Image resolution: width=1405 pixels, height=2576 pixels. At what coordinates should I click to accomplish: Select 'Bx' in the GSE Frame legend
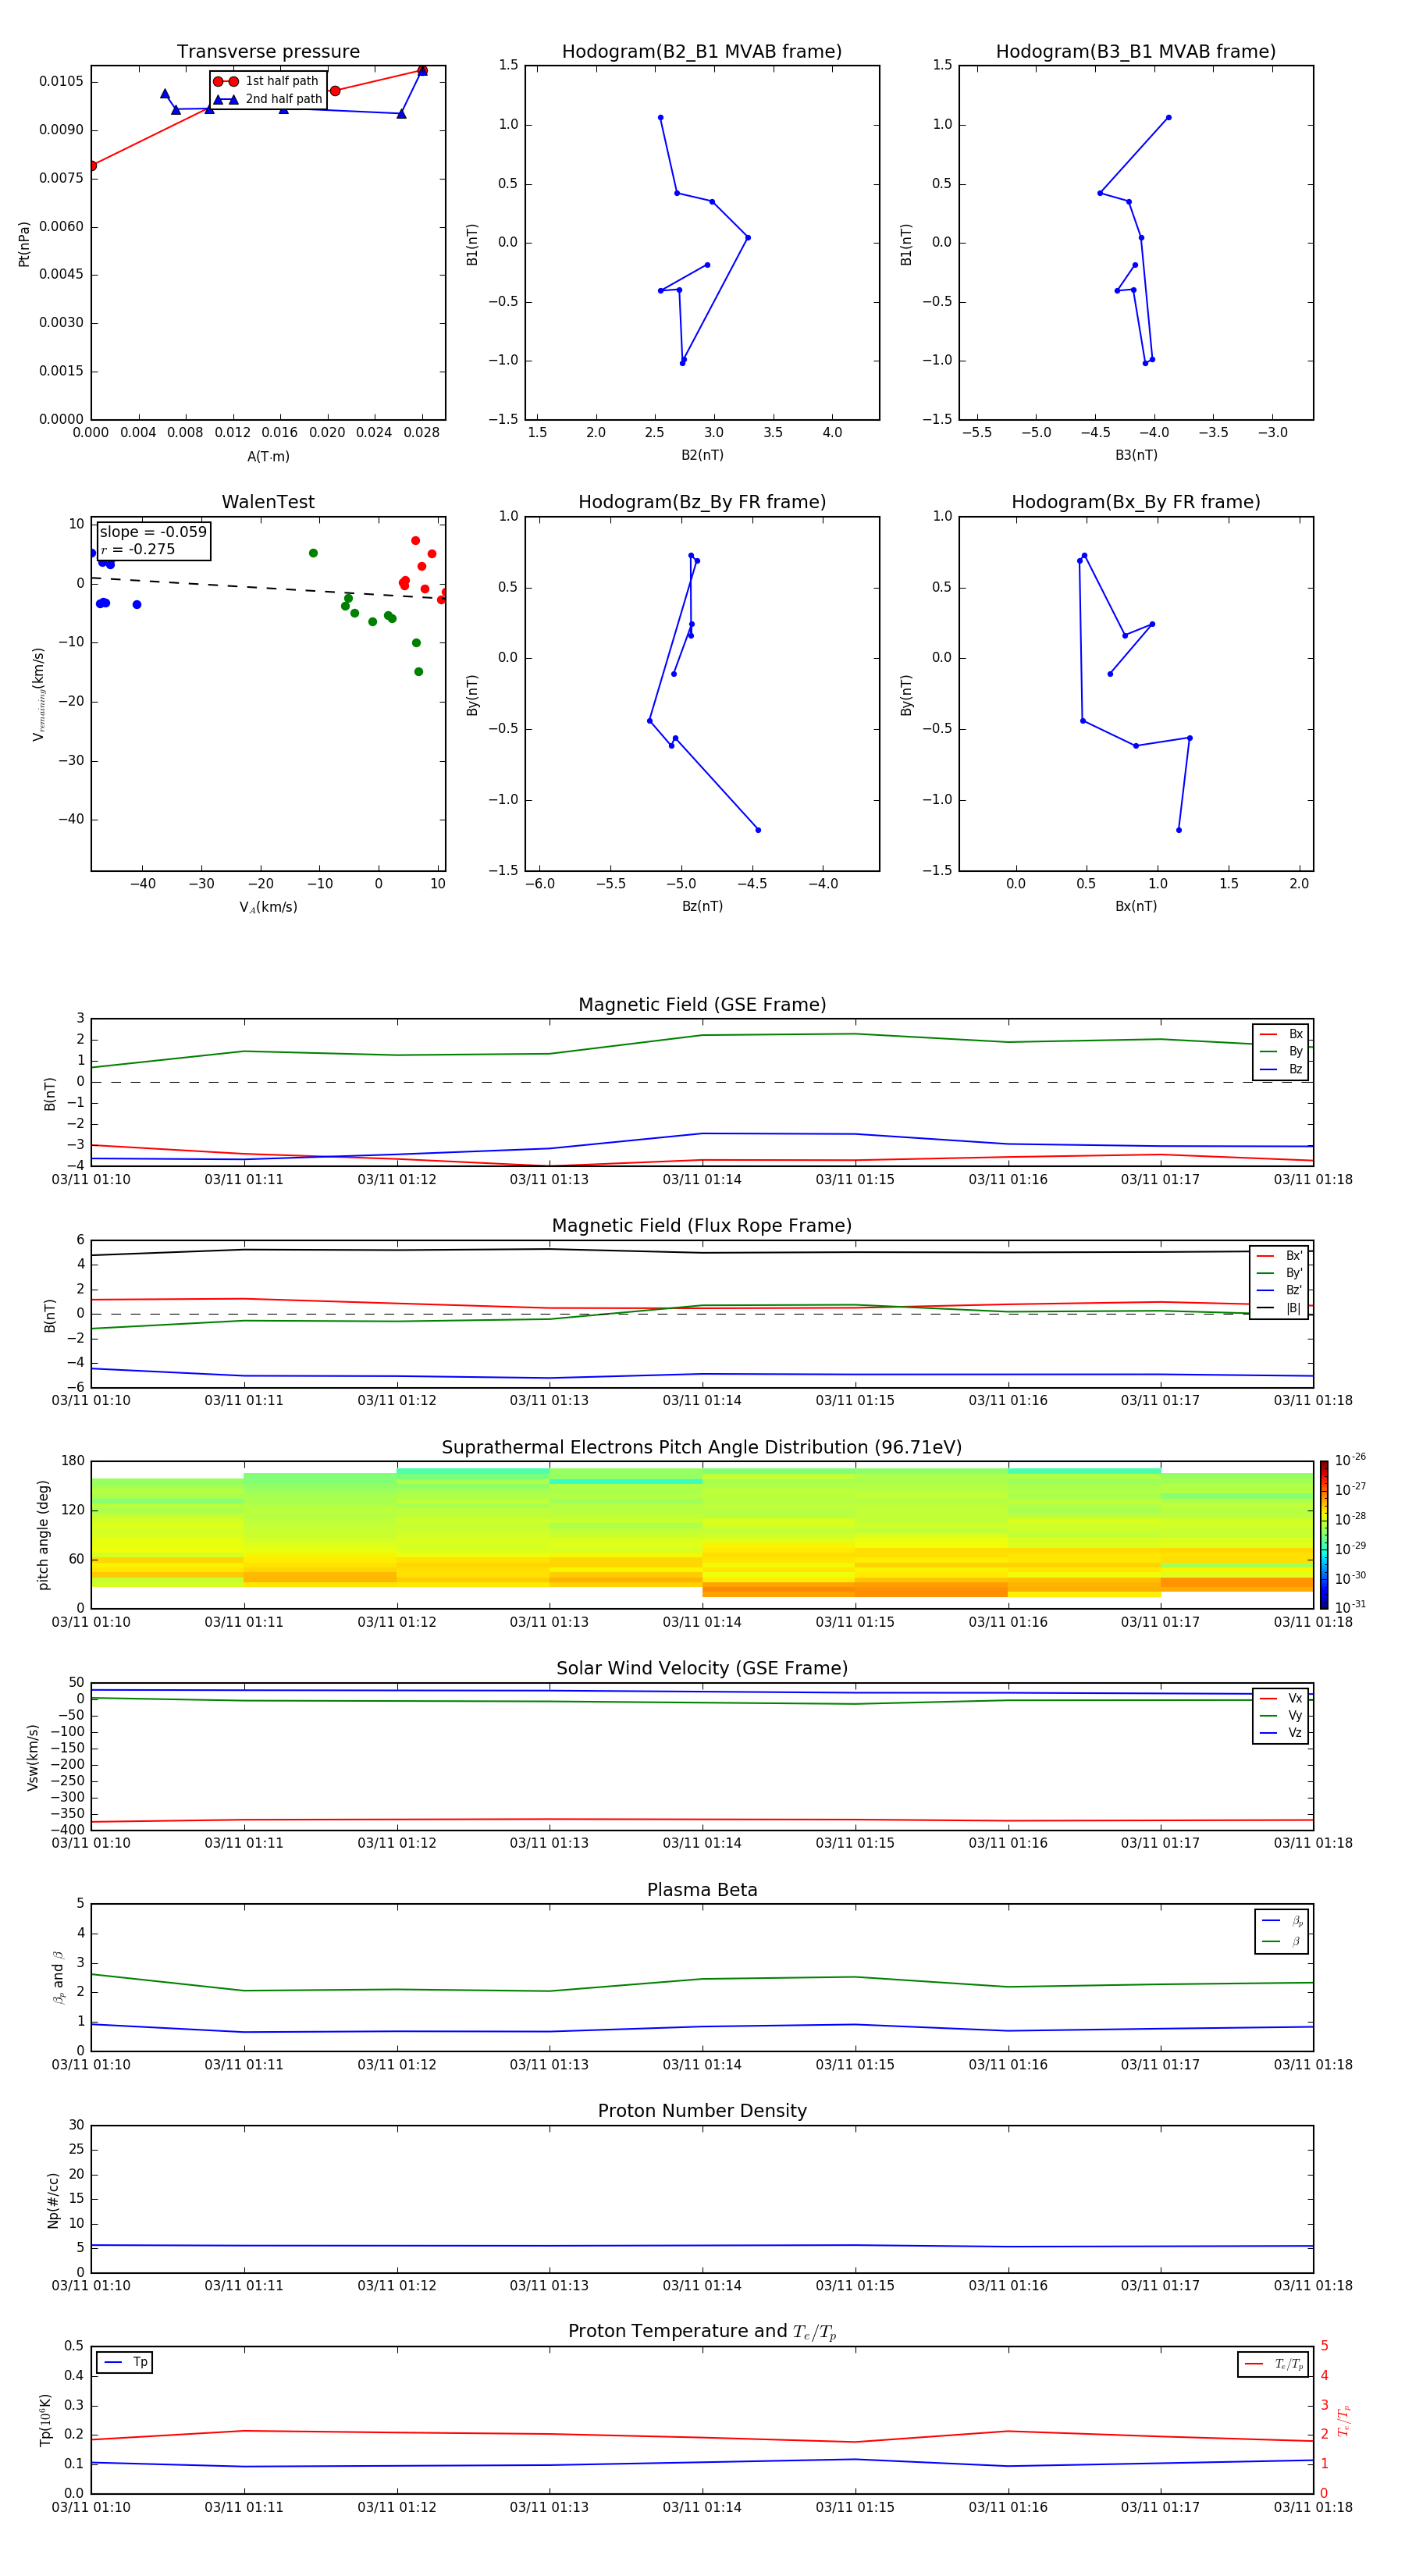coord(1281,1034)
